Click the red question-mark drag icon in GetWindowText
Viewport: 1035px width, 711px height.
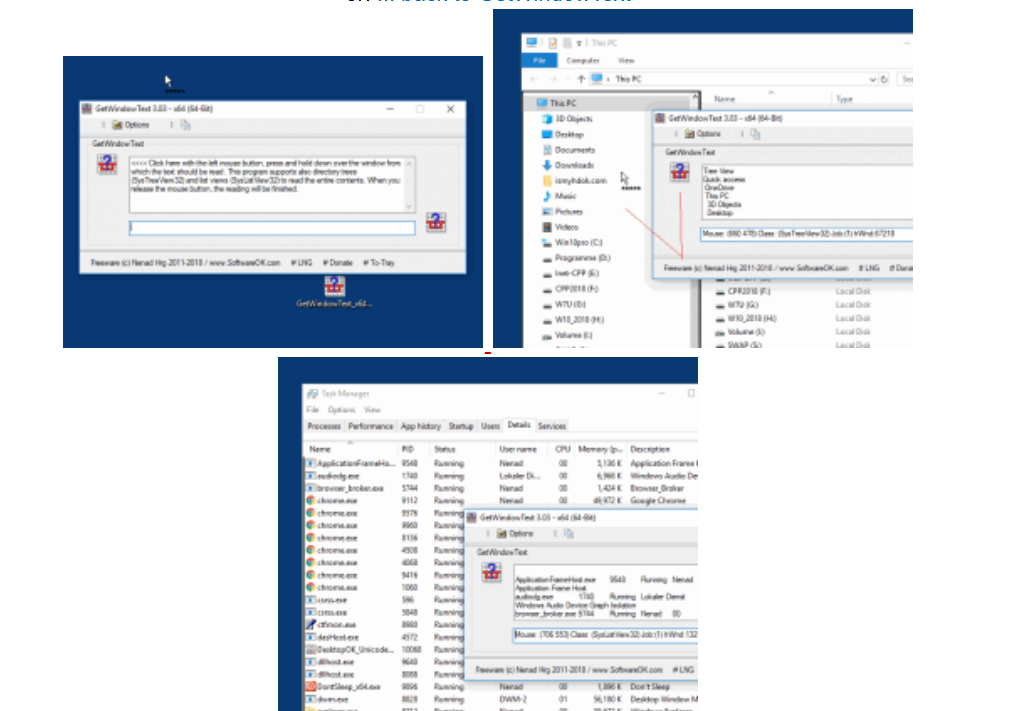[x=107, y=163]
